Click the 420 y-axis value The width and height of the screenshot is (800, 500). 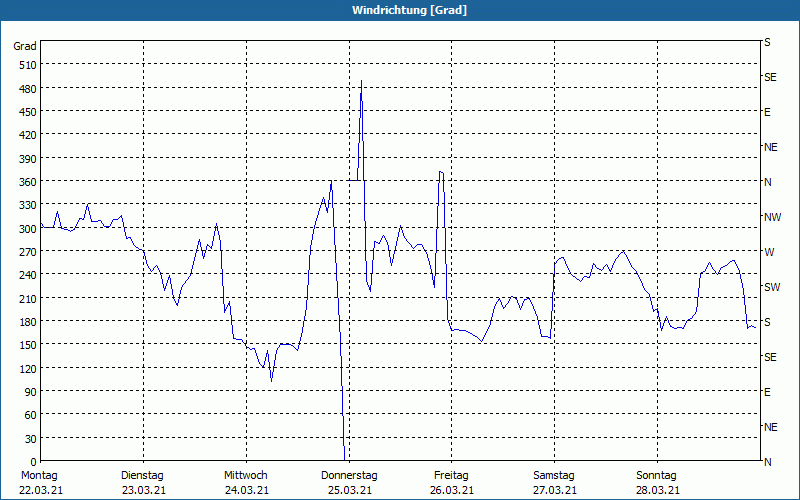click(28, 135)
